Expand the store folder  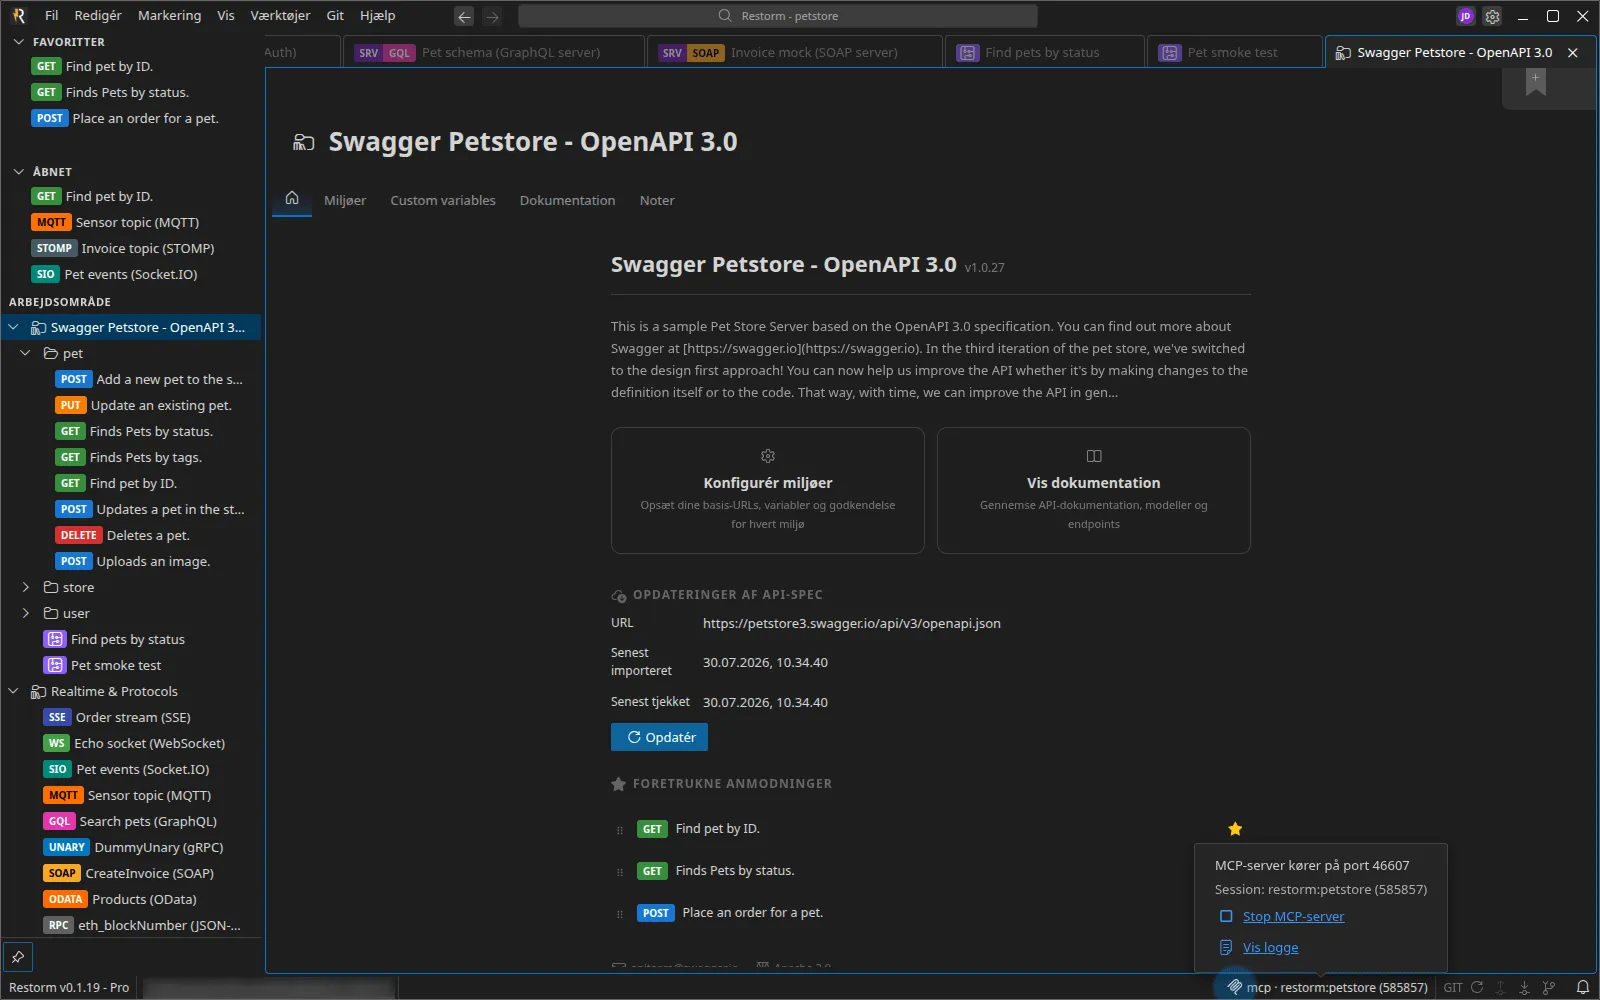(26, 587)
